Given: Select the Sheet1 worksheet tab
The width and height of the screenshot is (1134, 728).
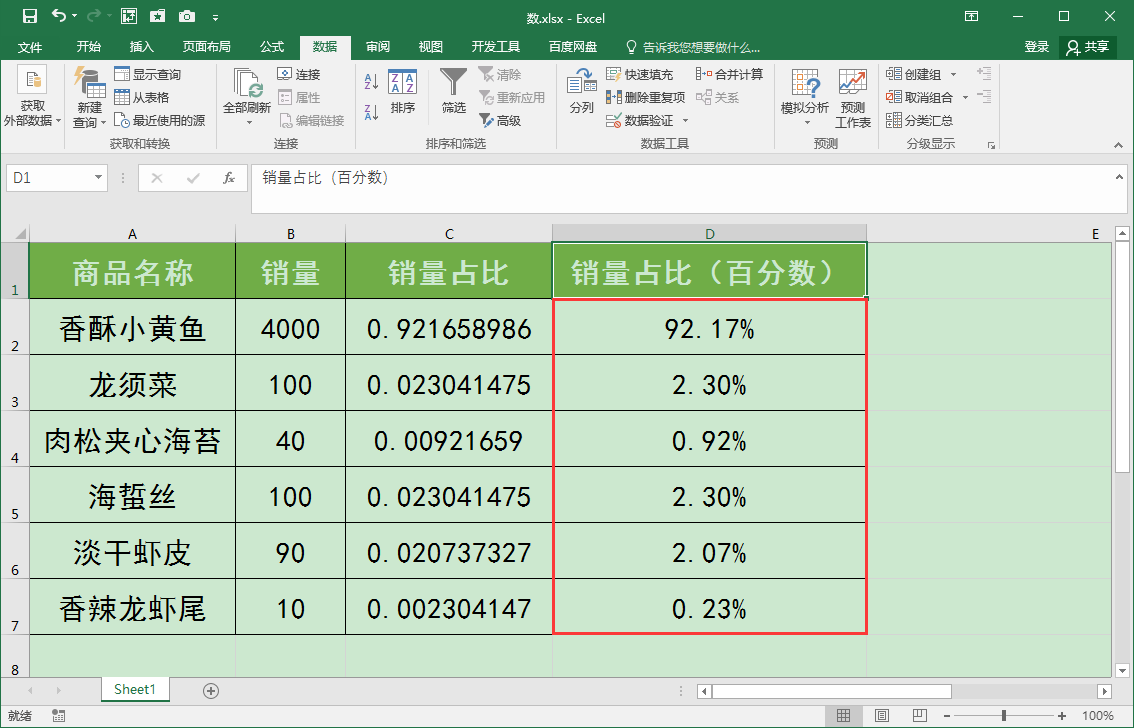Looking at the screenshot, I should [x=135, y=690].
